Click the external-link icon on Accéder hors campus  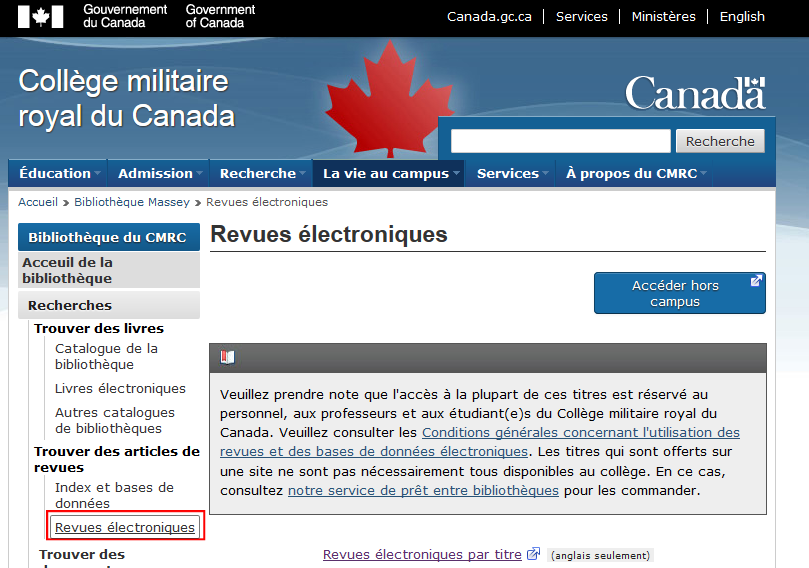coord(756,281)
